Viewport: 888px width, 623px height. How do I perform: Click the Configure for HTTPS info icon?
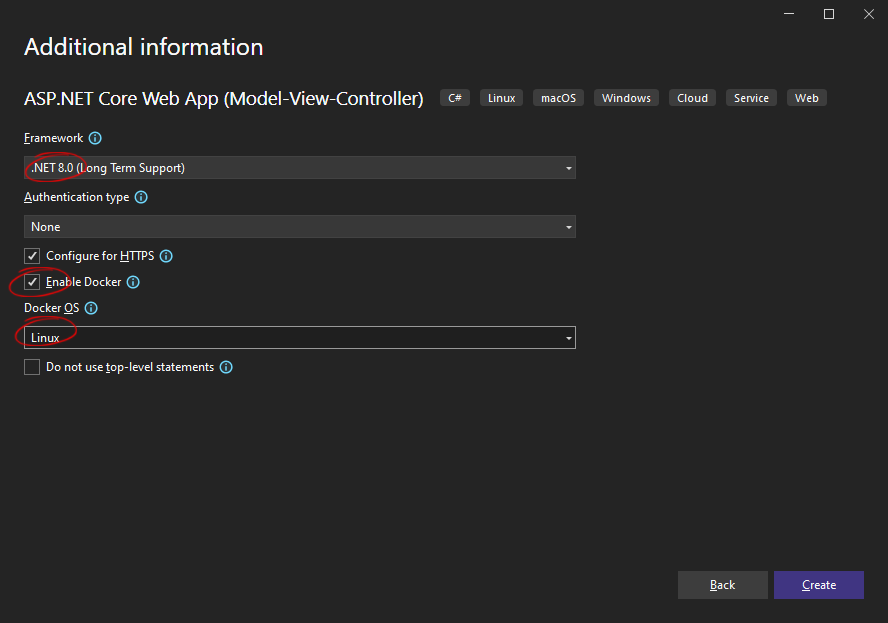[x=166, y=256]
